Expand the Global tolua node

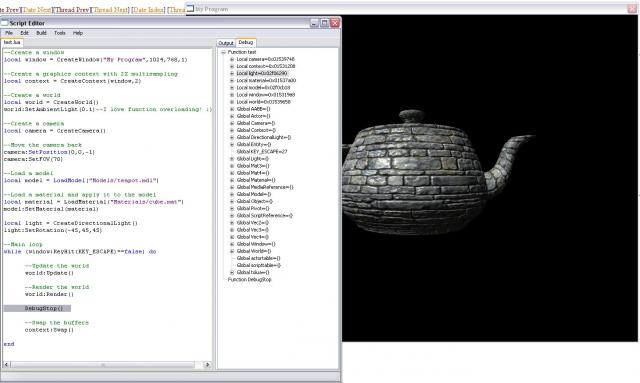point(232,272)
